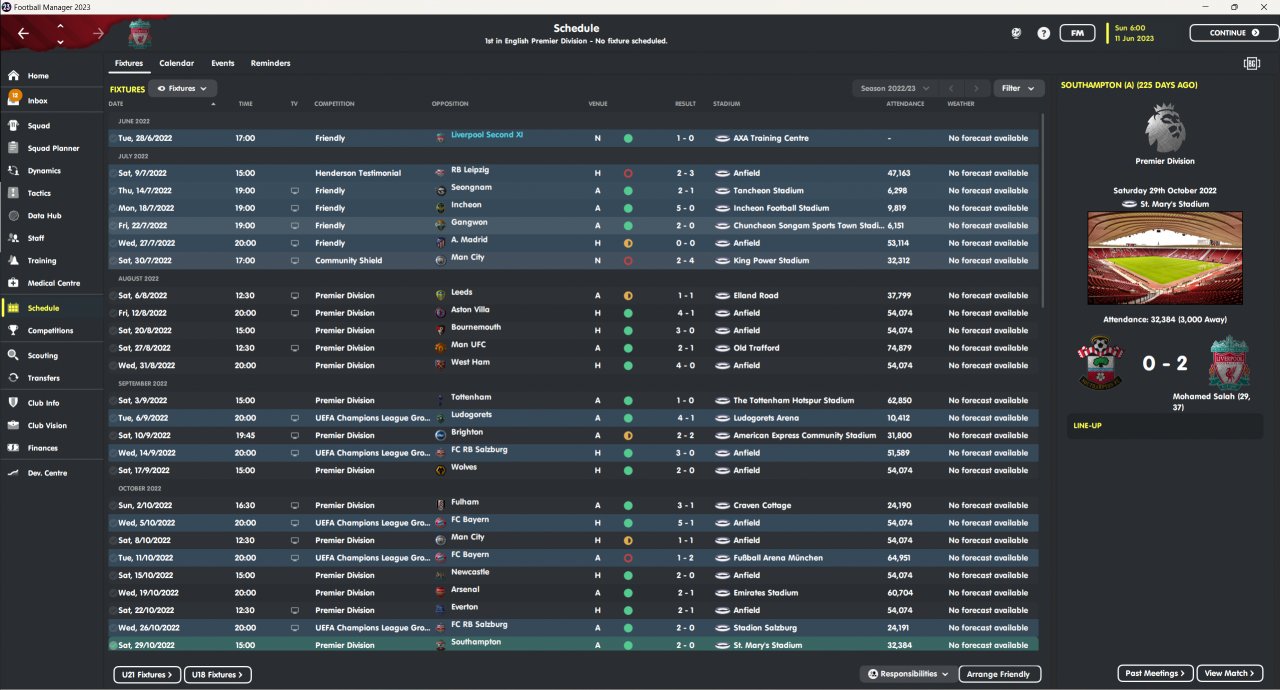Open U21 Fixtures
Screen dimensions: 1280x690
(x=147, y=675)
